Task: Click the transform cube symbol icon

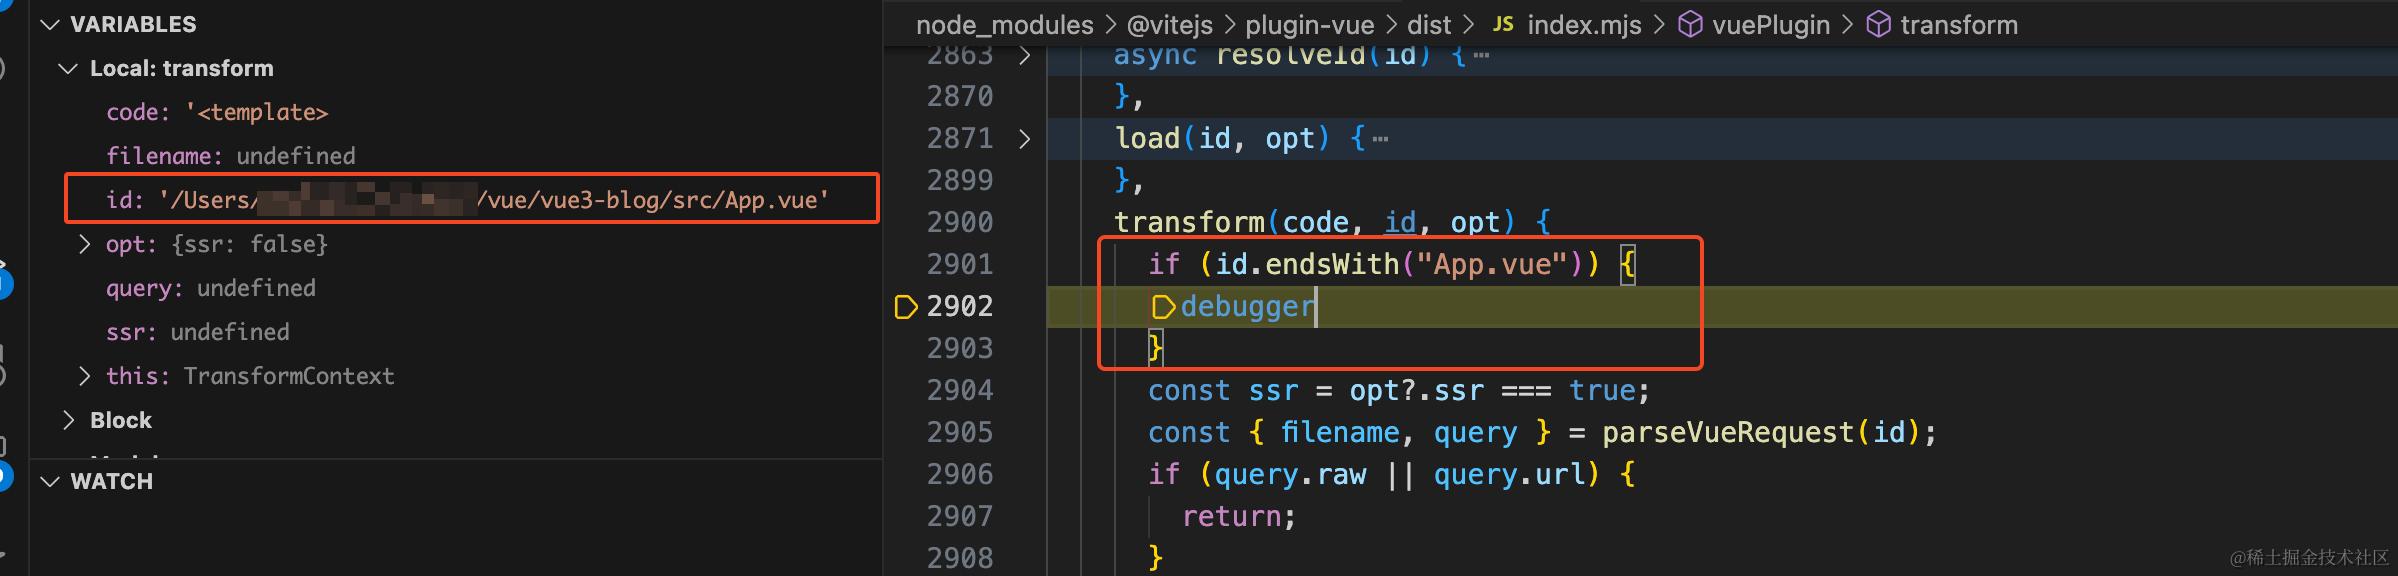Action: (1879, 24)
